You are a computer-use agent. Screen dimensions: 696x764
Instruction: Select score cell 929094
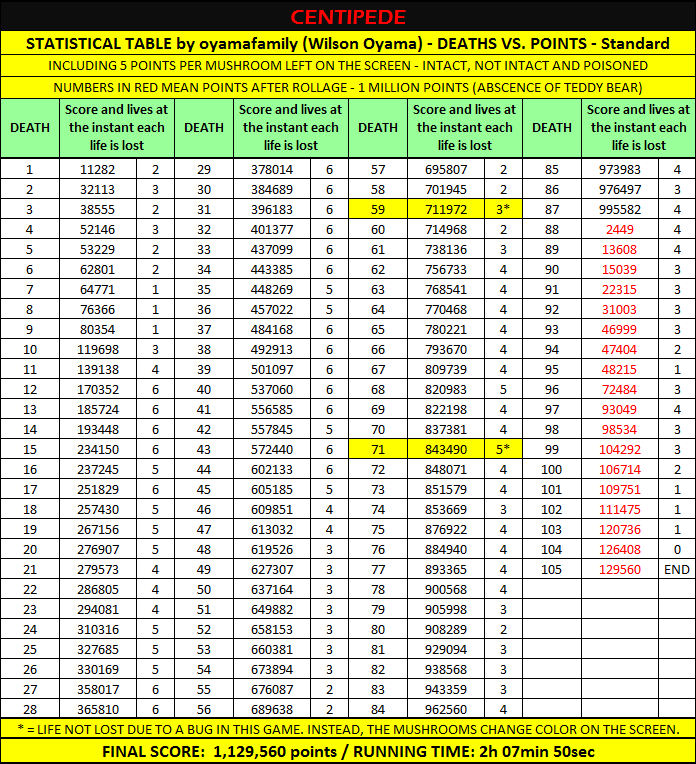click(x=446, y=649)
